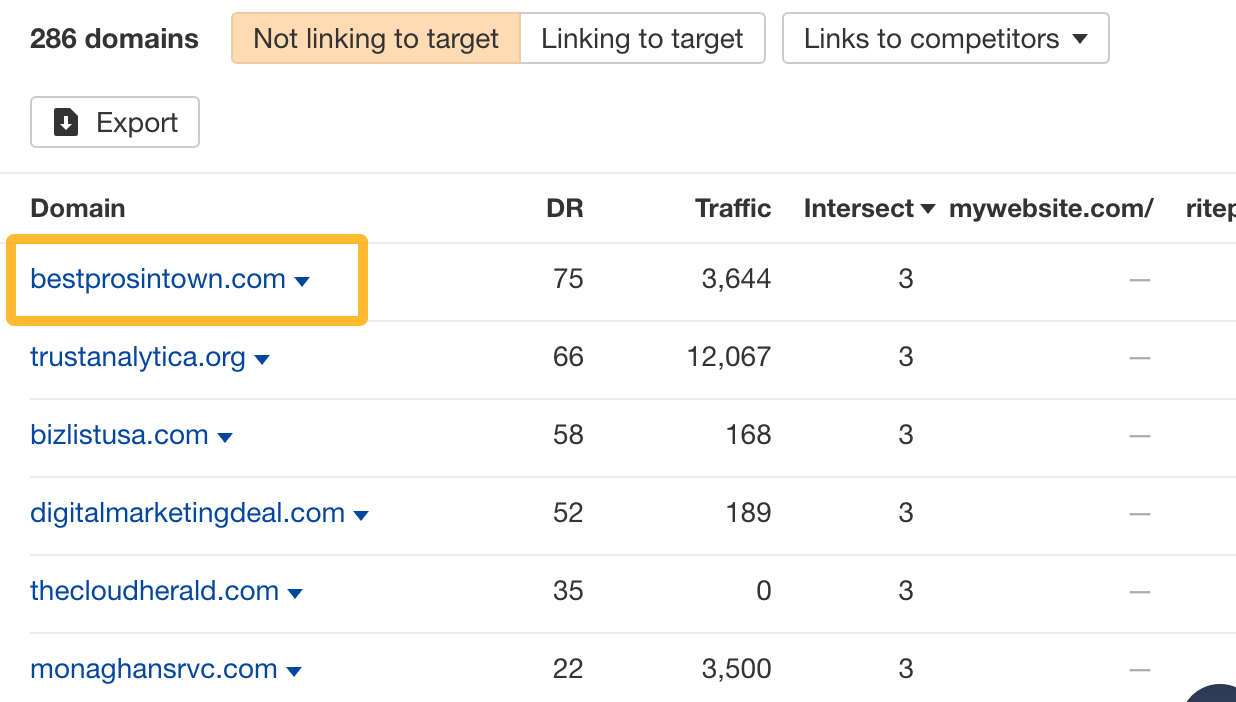Sort by the Traffic column header
Viewport: 1236px width, 702px height.
[733, 208]
